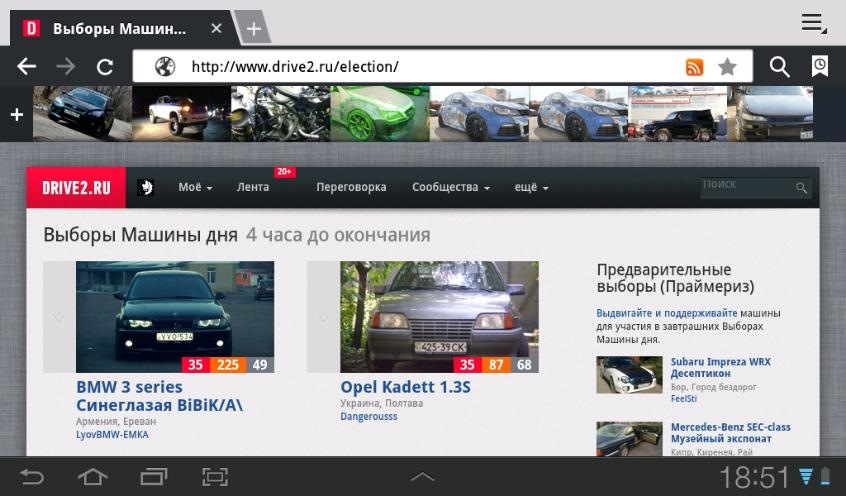This screenshot has height=496, width=846.
Task: Open Opel Kadett 1.3S link
Action: click(x=405, y=387)
